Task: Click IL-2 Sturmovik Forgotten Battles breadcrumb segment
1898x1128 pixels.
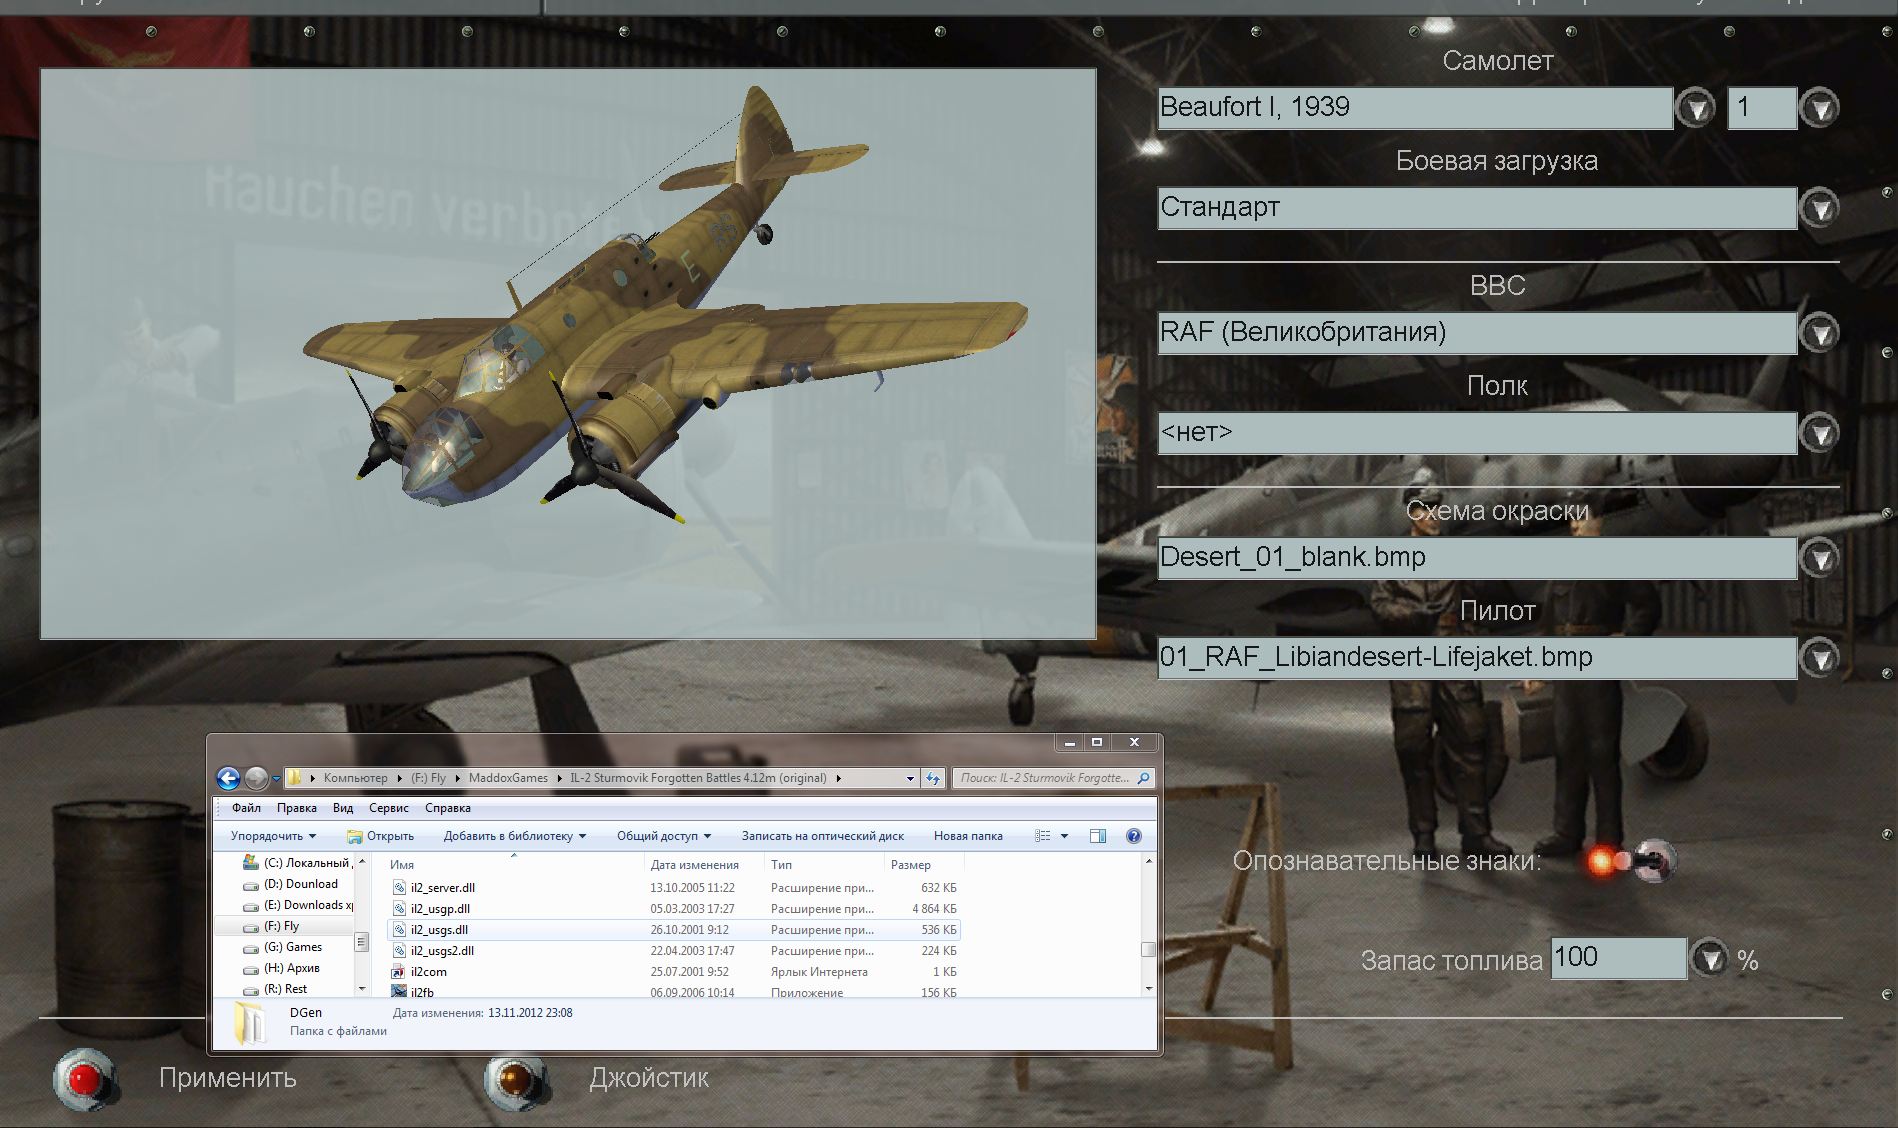Action: pos(698,778)
